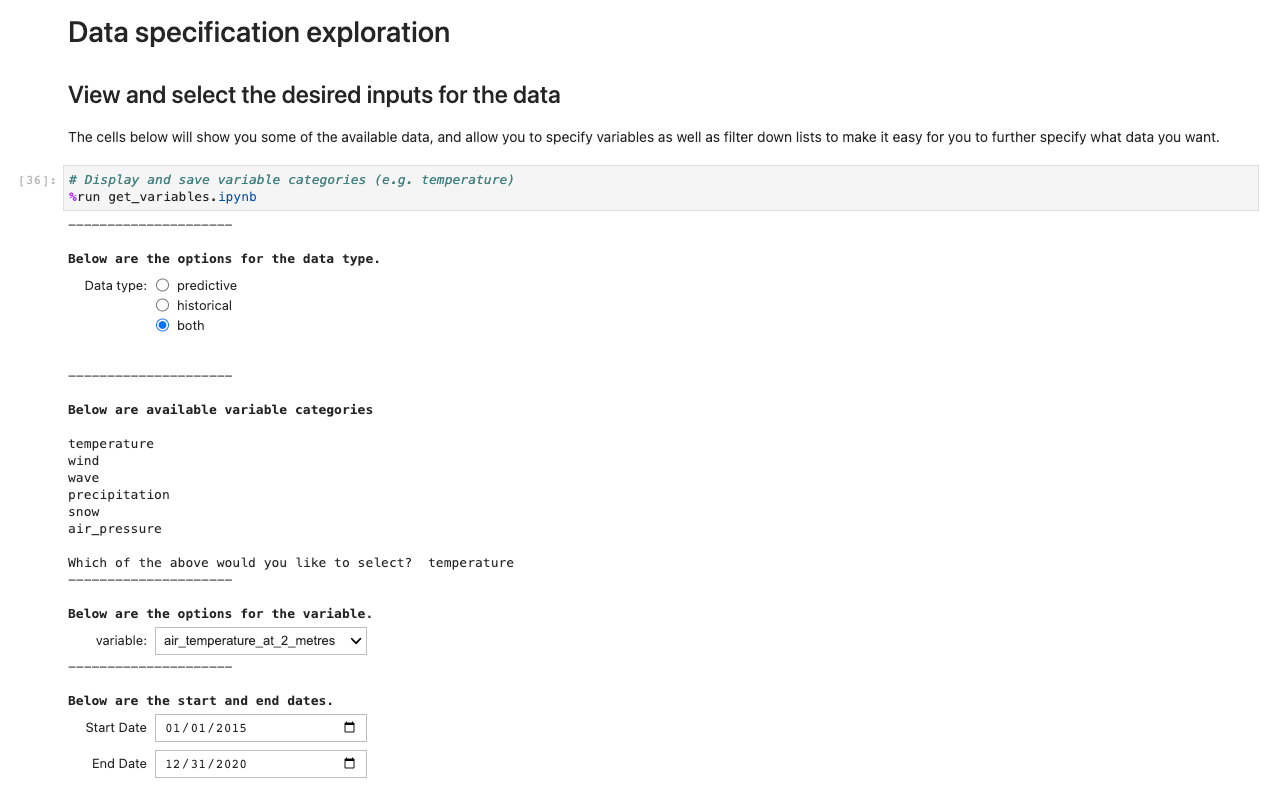Click the day 31 in End Date
Viewport: 1268px width, 796px height.
(x=198, y=764)
